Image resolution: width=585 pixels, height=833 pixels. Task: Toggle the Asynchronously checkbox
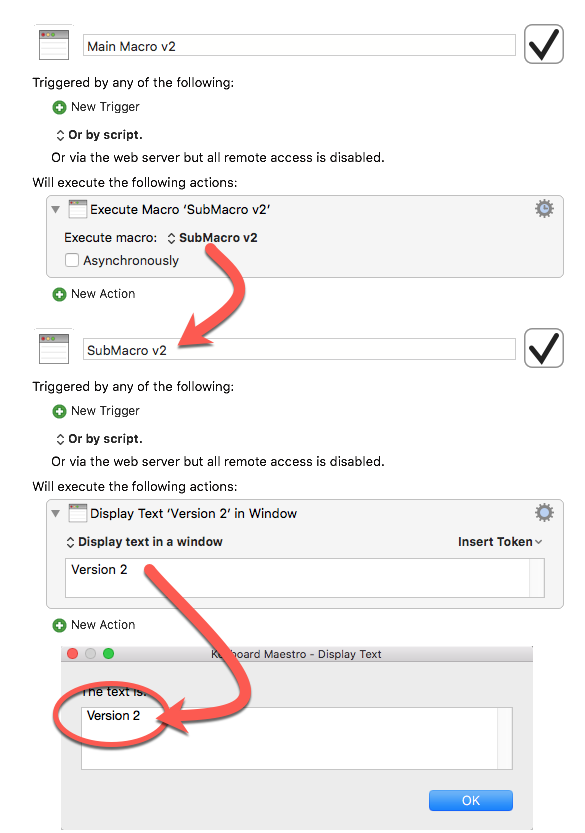point(72,260)
